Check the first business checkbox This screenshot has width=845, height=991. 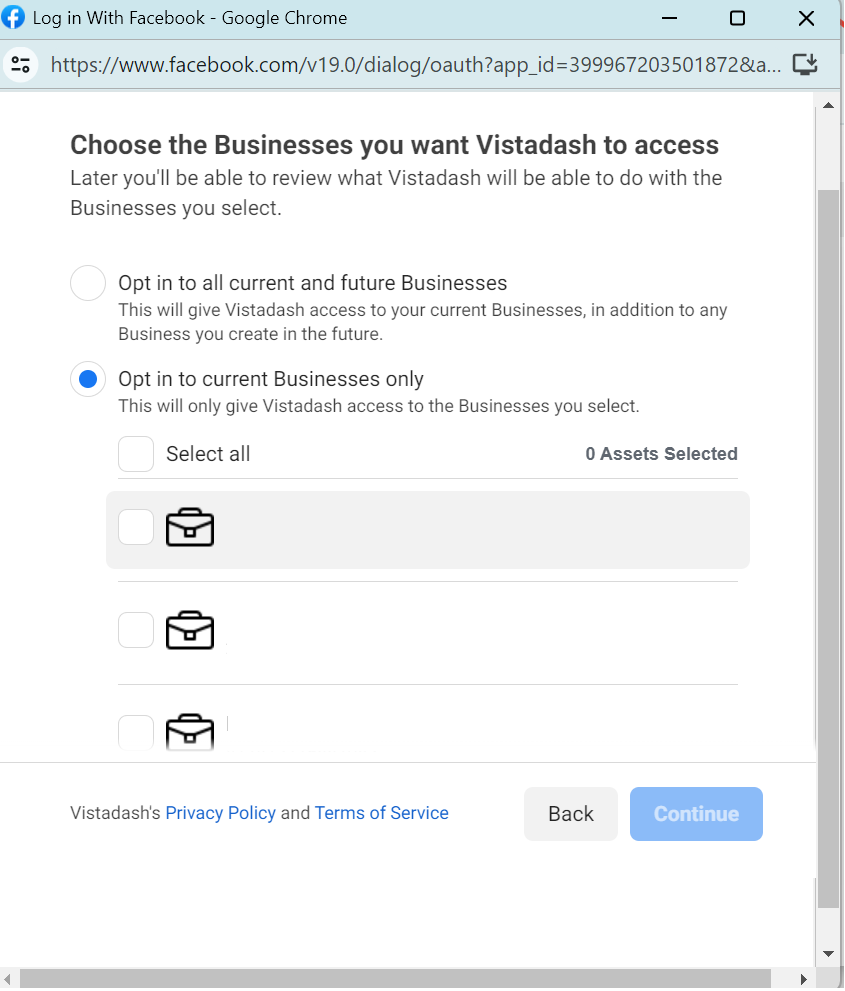(136, 527)
